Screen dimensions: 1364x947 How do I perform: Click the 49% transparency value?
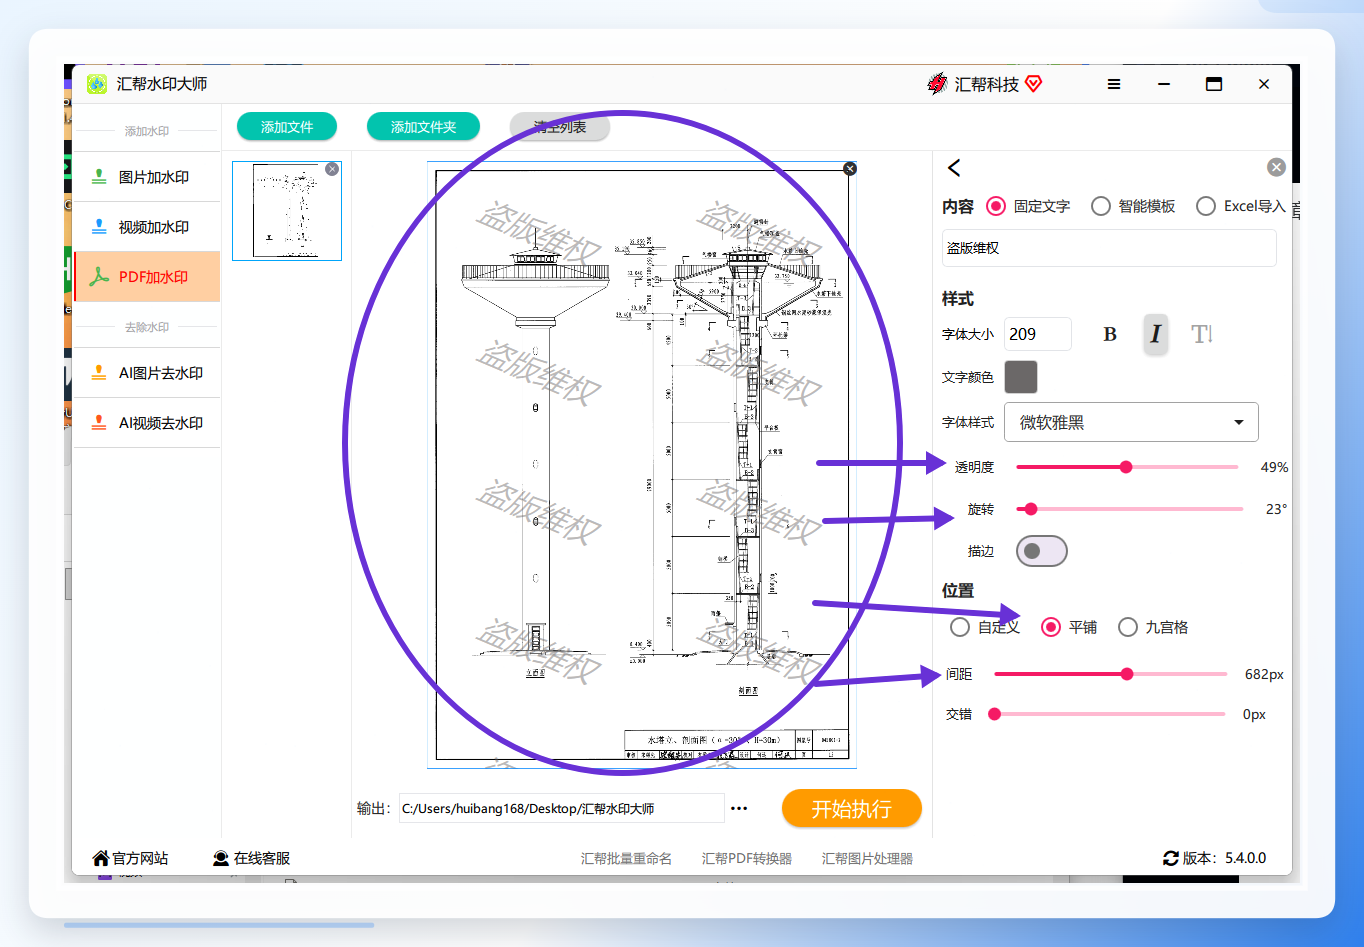[1274, 467]
